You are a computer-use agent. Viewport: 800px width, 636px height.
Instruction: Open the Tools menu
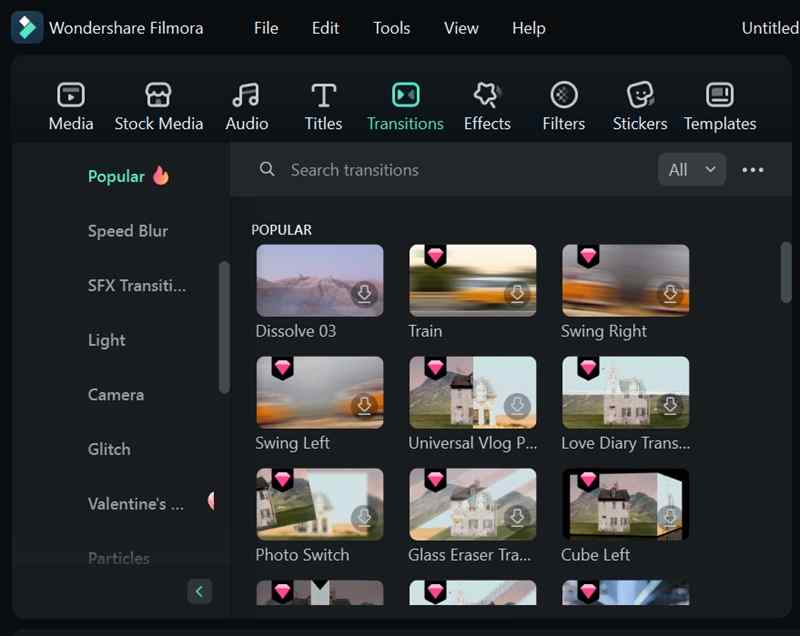pos(391,28)
